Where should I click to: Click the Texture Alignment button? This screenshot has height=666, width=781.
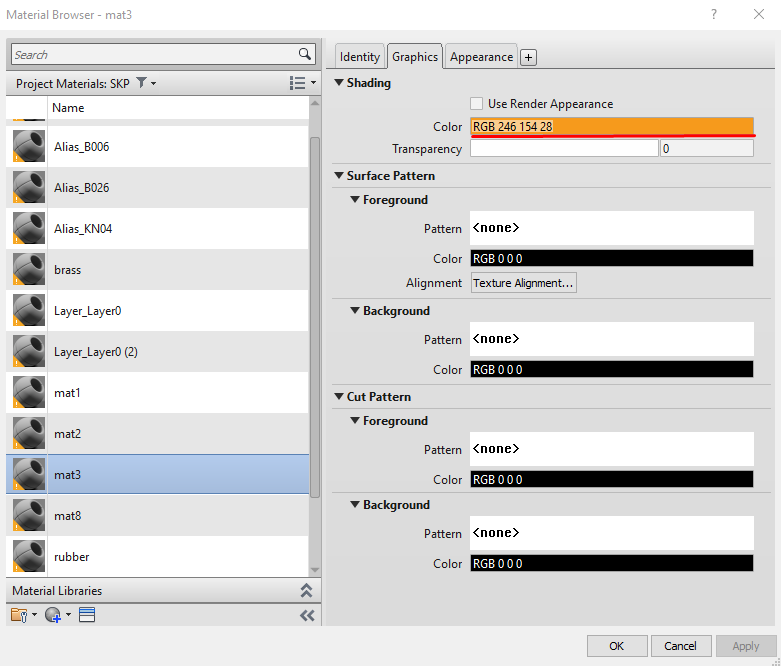[523, 283]
